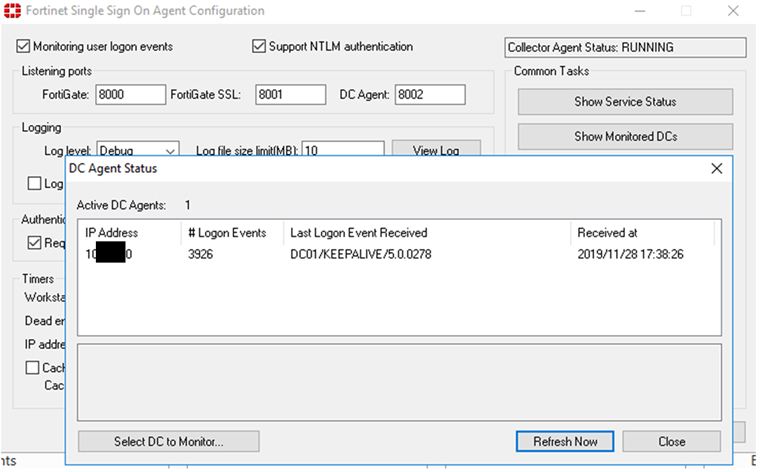The width and height of the screenshot is (760, 472).
Task: Toggle Monitoring user logon events checkbox
Action: point(24,47)
